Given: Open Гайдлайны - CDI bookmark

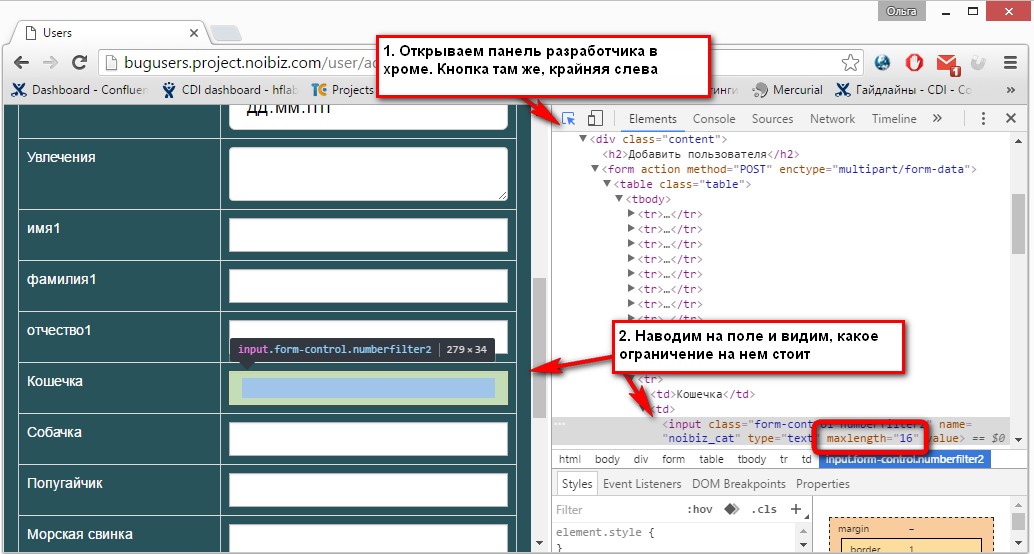Looking at the screenshot, I should tap(903, 90).
